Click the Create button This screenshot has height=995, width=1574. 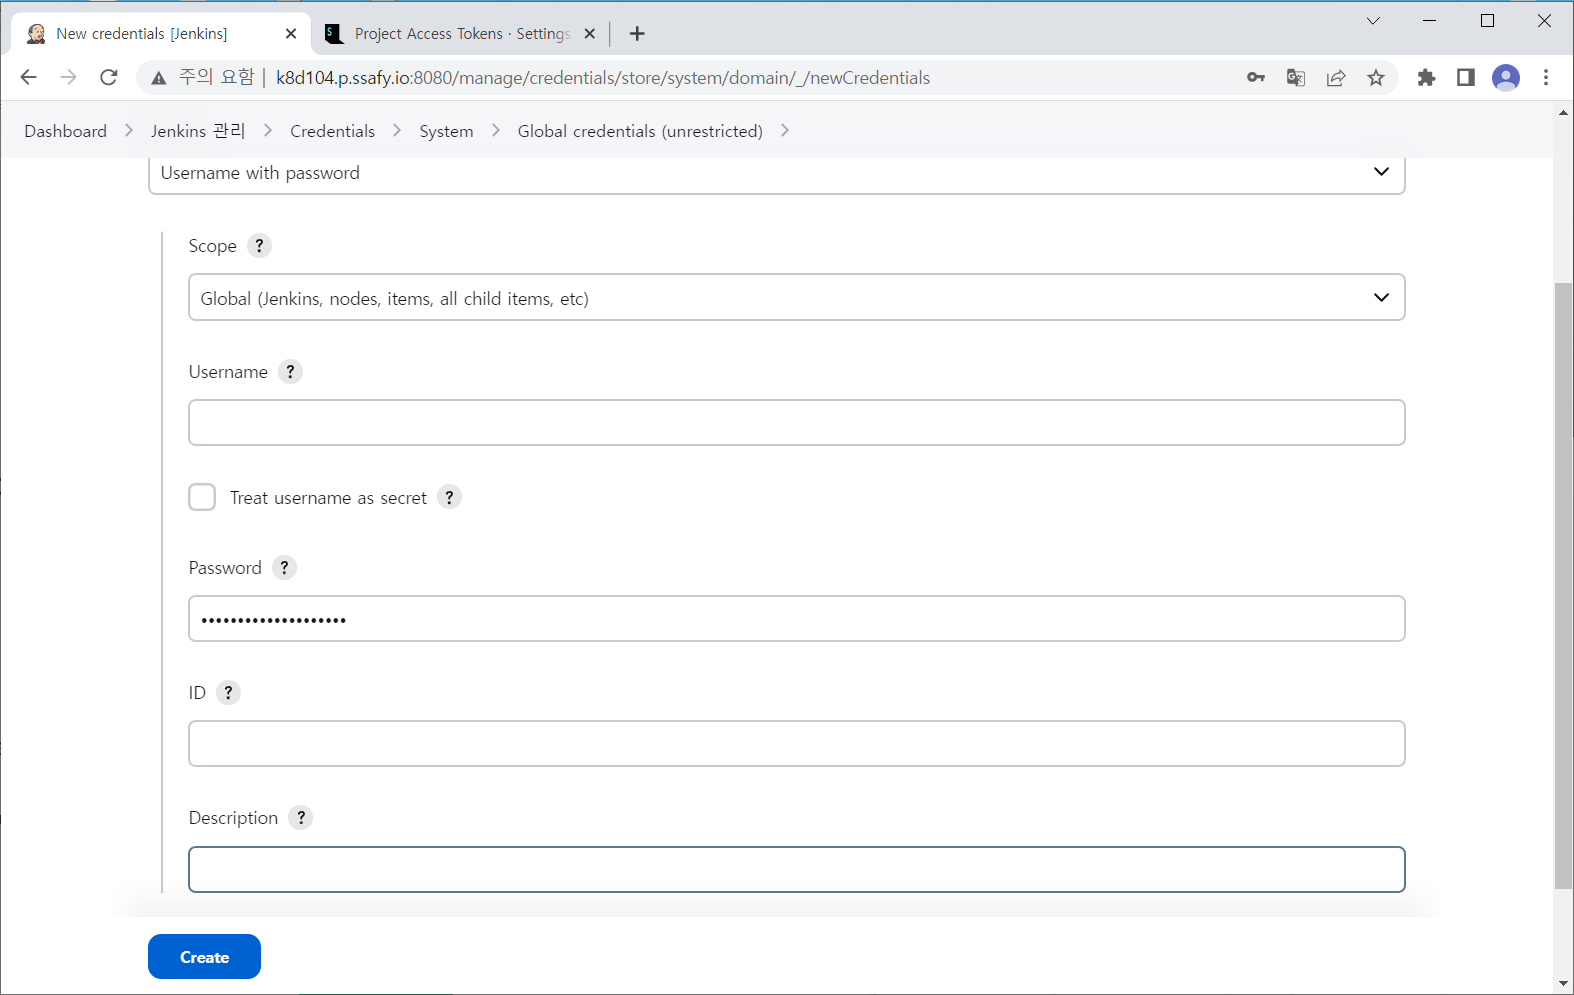204,957
